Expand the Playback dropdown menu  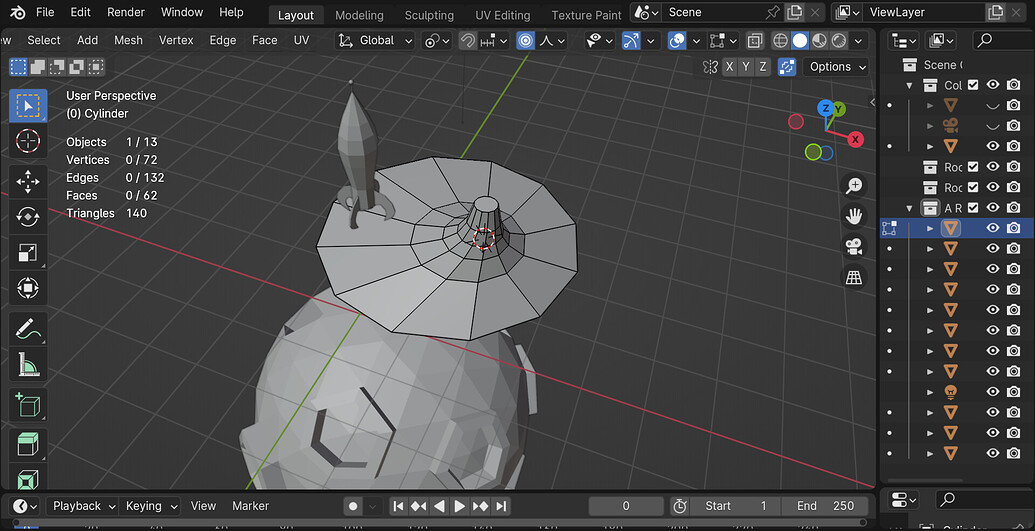pyautogui.click(x=82, y=506)
